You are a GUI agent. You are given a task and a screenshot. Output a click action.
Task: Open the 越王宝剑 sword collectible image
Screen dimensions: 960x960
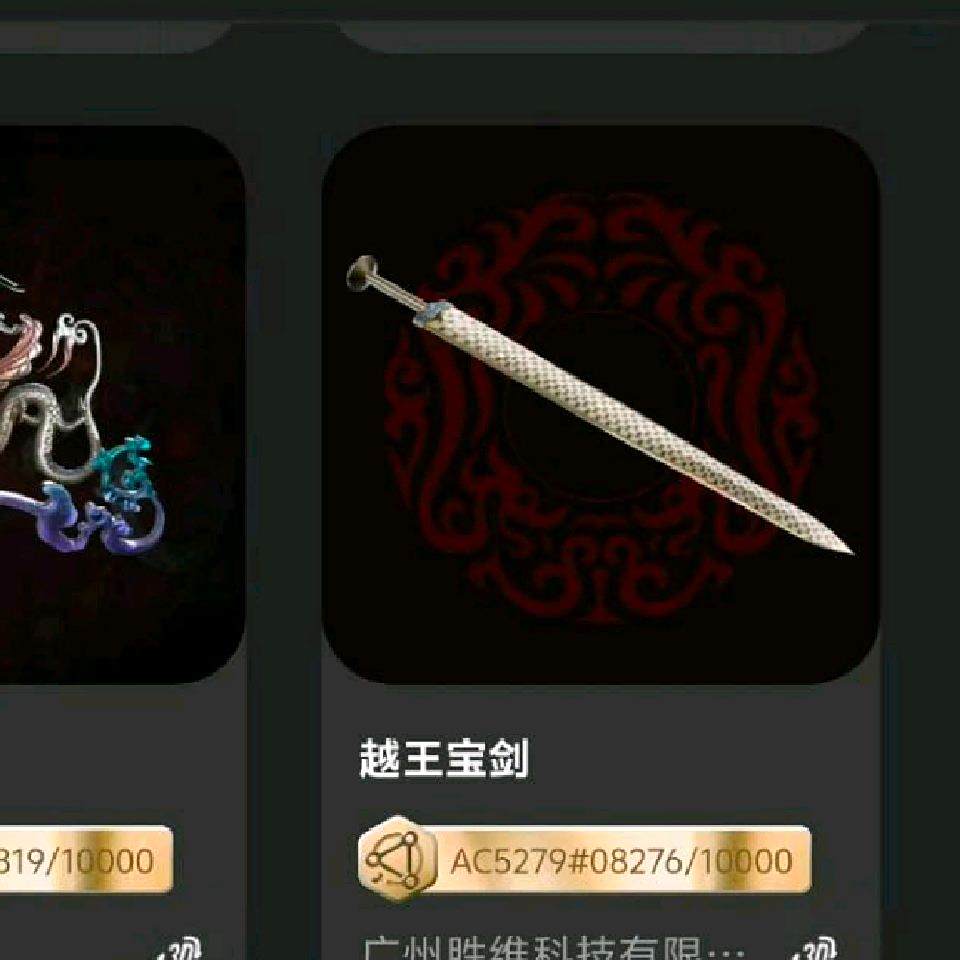point(601,405)
